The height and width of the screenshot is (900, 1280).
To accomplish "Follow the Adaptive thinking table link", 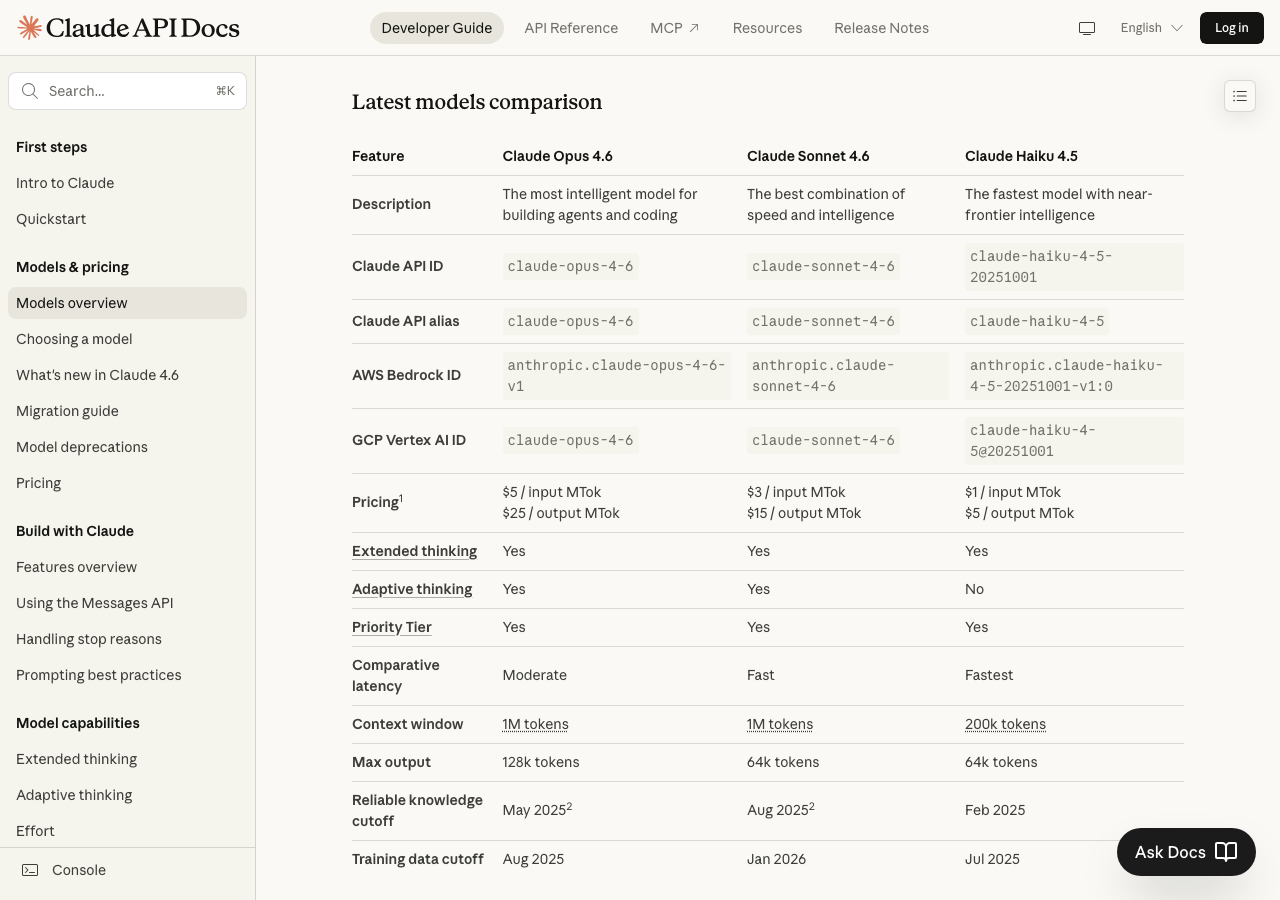I will coord(412,589).
